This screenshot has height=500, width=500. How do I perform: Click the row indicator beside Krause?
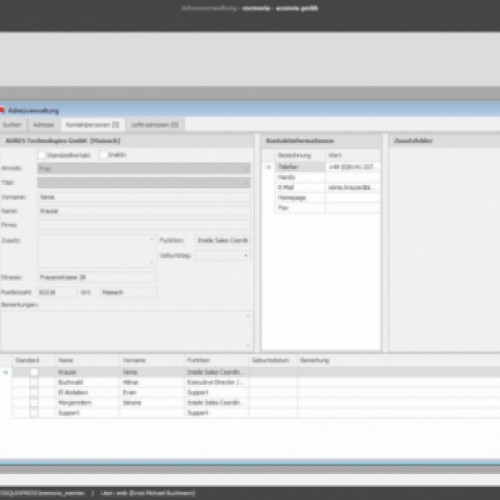point(6,372)
